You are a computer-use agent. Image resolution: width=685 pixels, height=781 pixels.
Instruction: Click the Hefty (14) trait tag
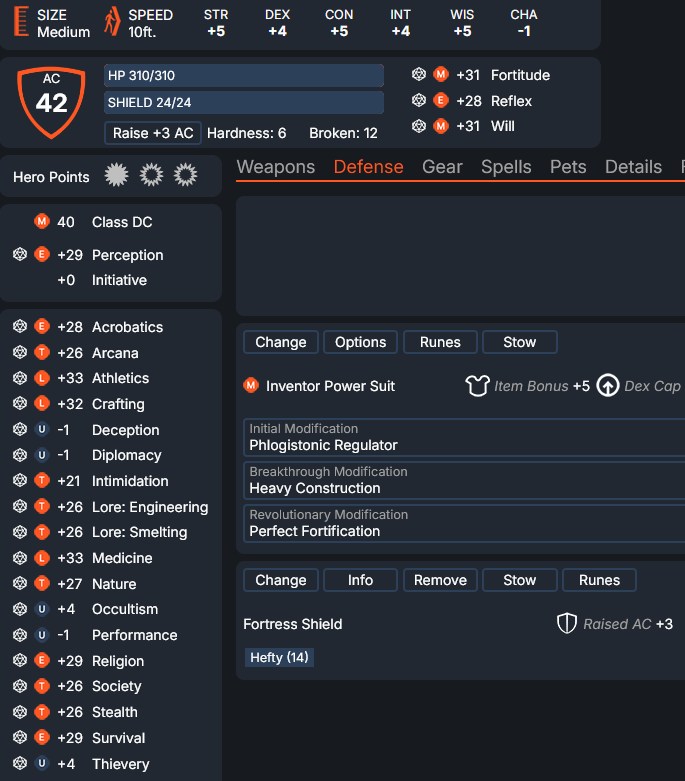pos(280,658)
